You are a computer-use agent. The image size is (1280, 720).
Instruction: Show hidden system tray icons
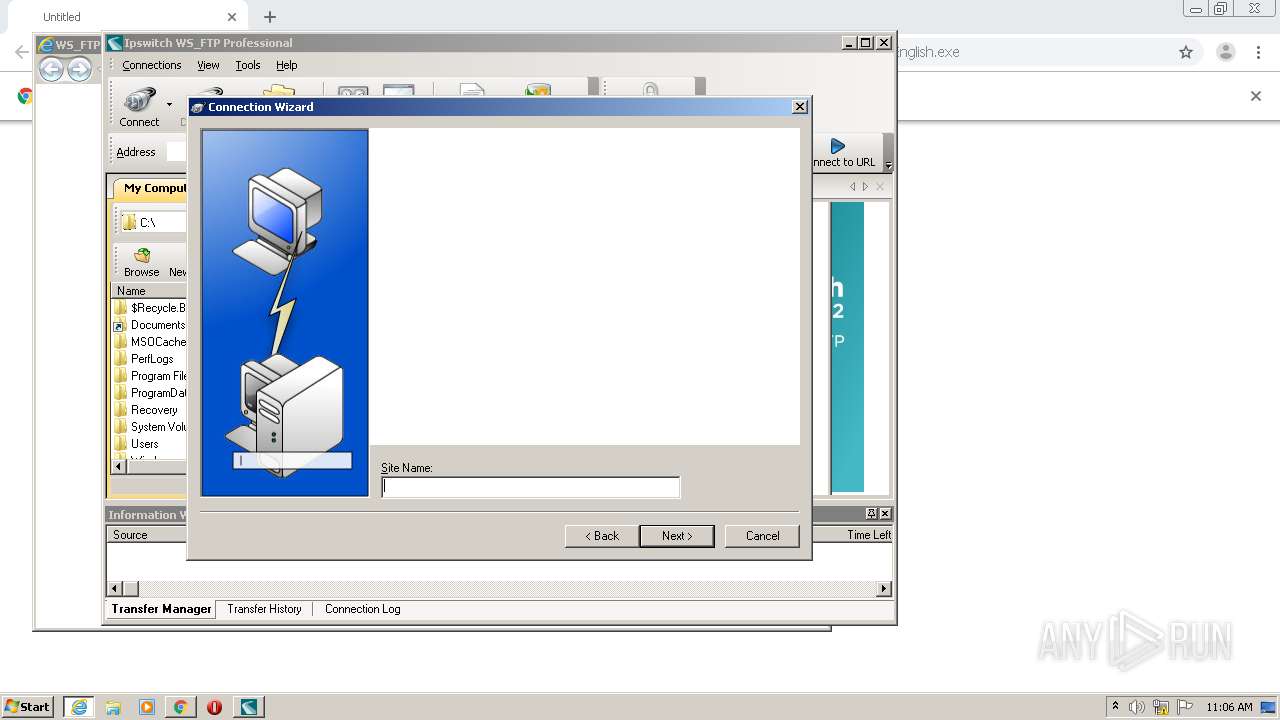click(x=1115, y=706)
